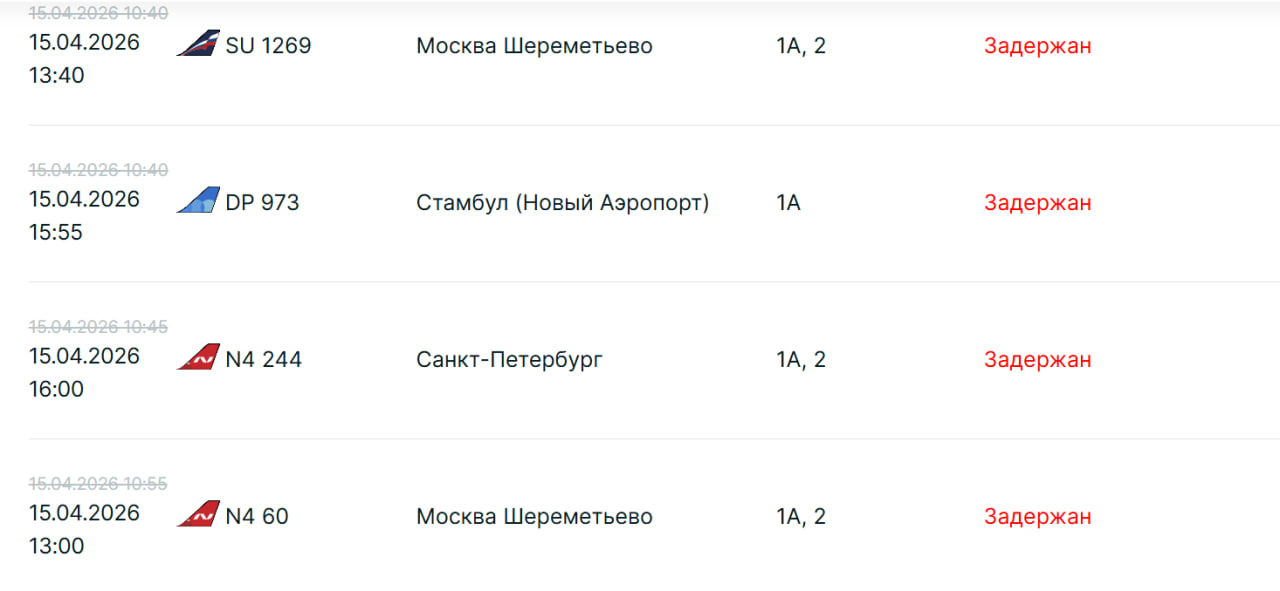Click Задержан status of flight N4 244
1280x591 pixels.
click(x=1037, y=360)
